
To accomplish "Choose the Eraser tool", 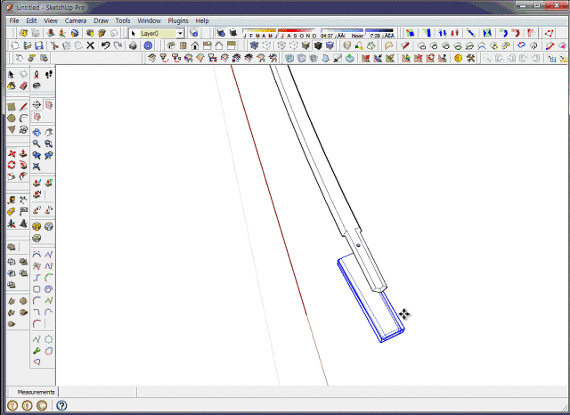I will point(23,86).
